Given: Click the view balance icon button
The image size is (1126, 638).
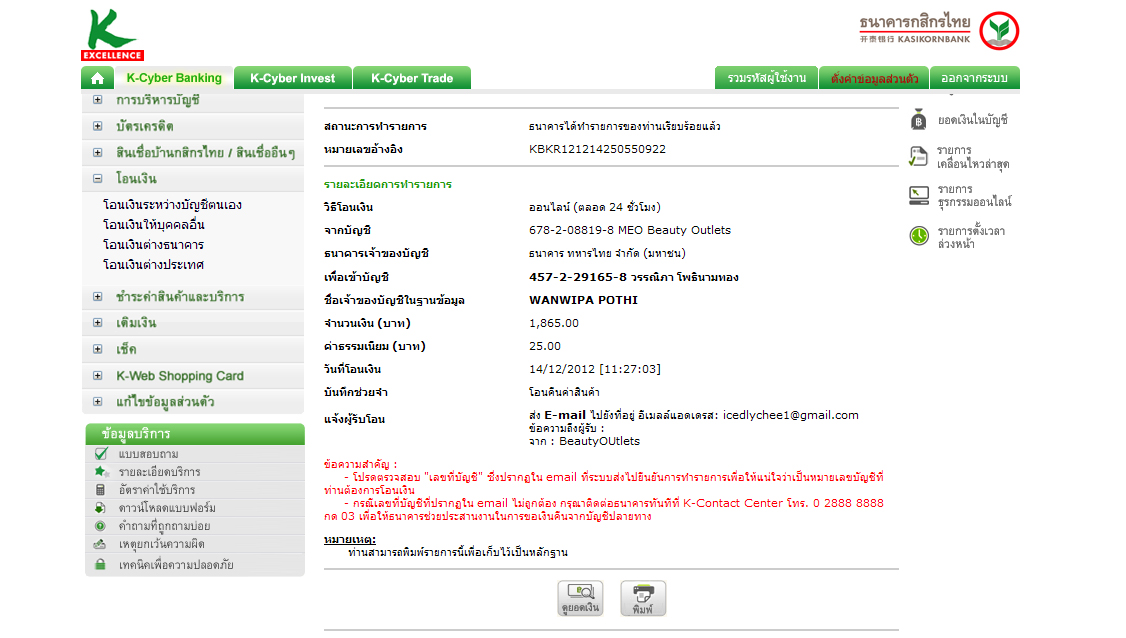Looking at the screenshot, I should tap(580, 598).
